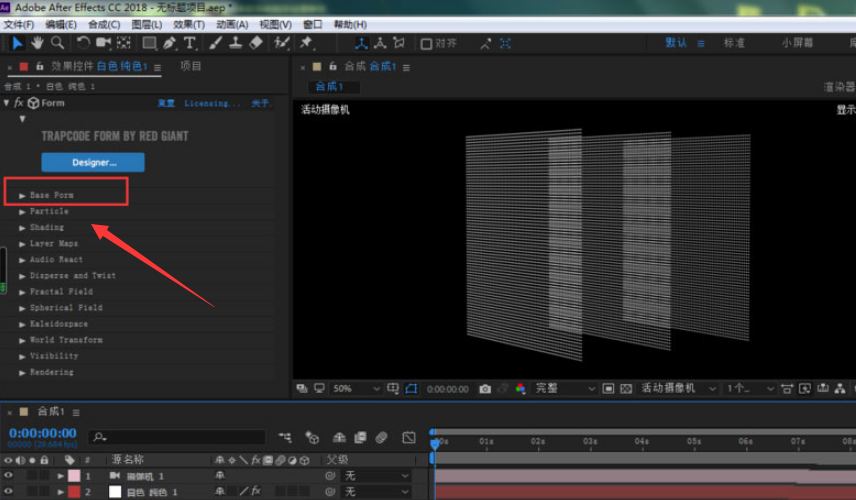Image resolution: width=856 pixels, height=500 pixels.
Task: Expand the Base Form property group
Action: (23, 195)
